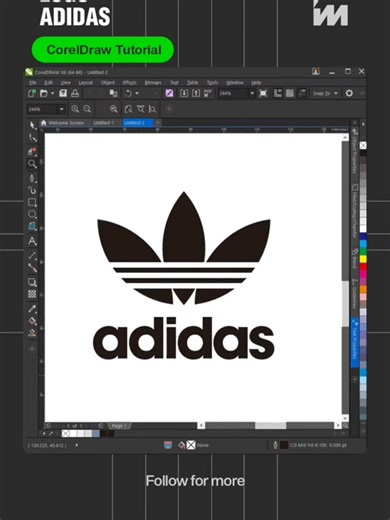Viewport: 390px width, 520px height.
Task: Click the purple Search content icon
Action: tap(169, 93)
